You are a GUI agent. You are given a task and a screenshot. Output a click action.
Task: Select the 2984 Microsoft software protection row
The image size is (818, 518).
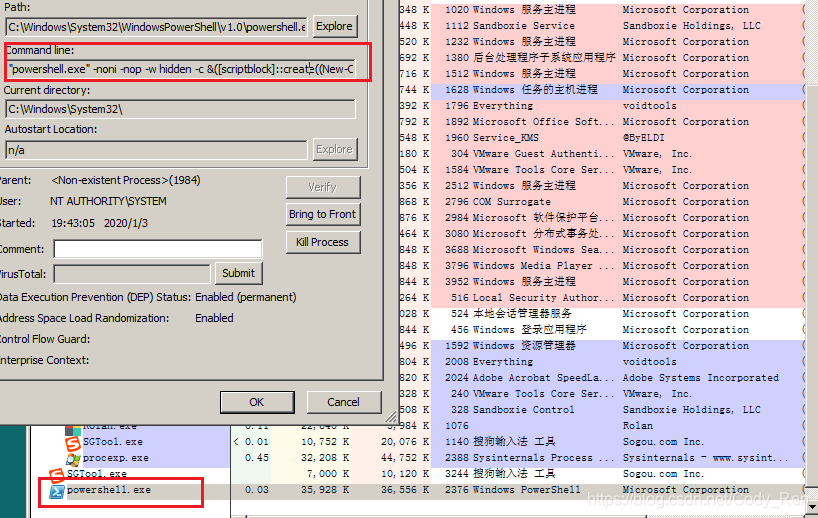pyautogui.click(x=602, y=218)
